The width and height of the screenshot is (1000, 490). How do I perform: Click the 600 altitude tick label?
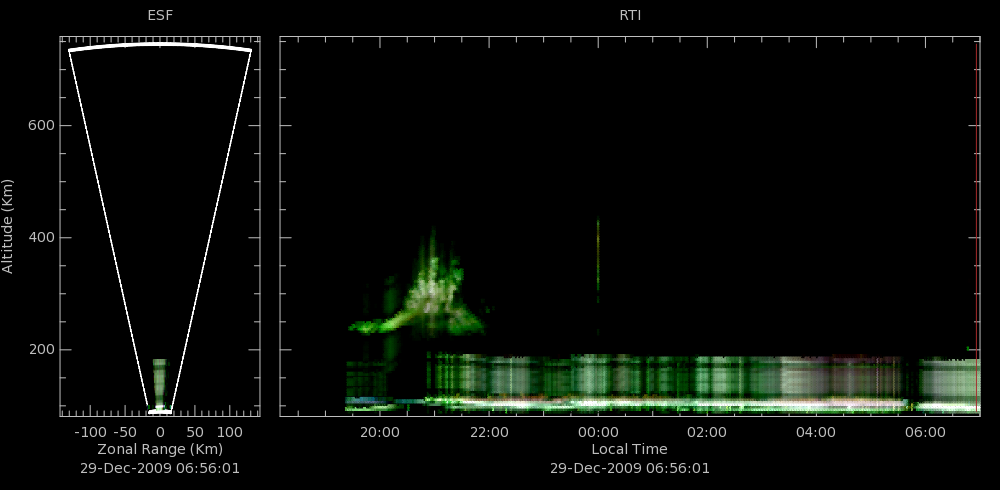click(41, 126)
